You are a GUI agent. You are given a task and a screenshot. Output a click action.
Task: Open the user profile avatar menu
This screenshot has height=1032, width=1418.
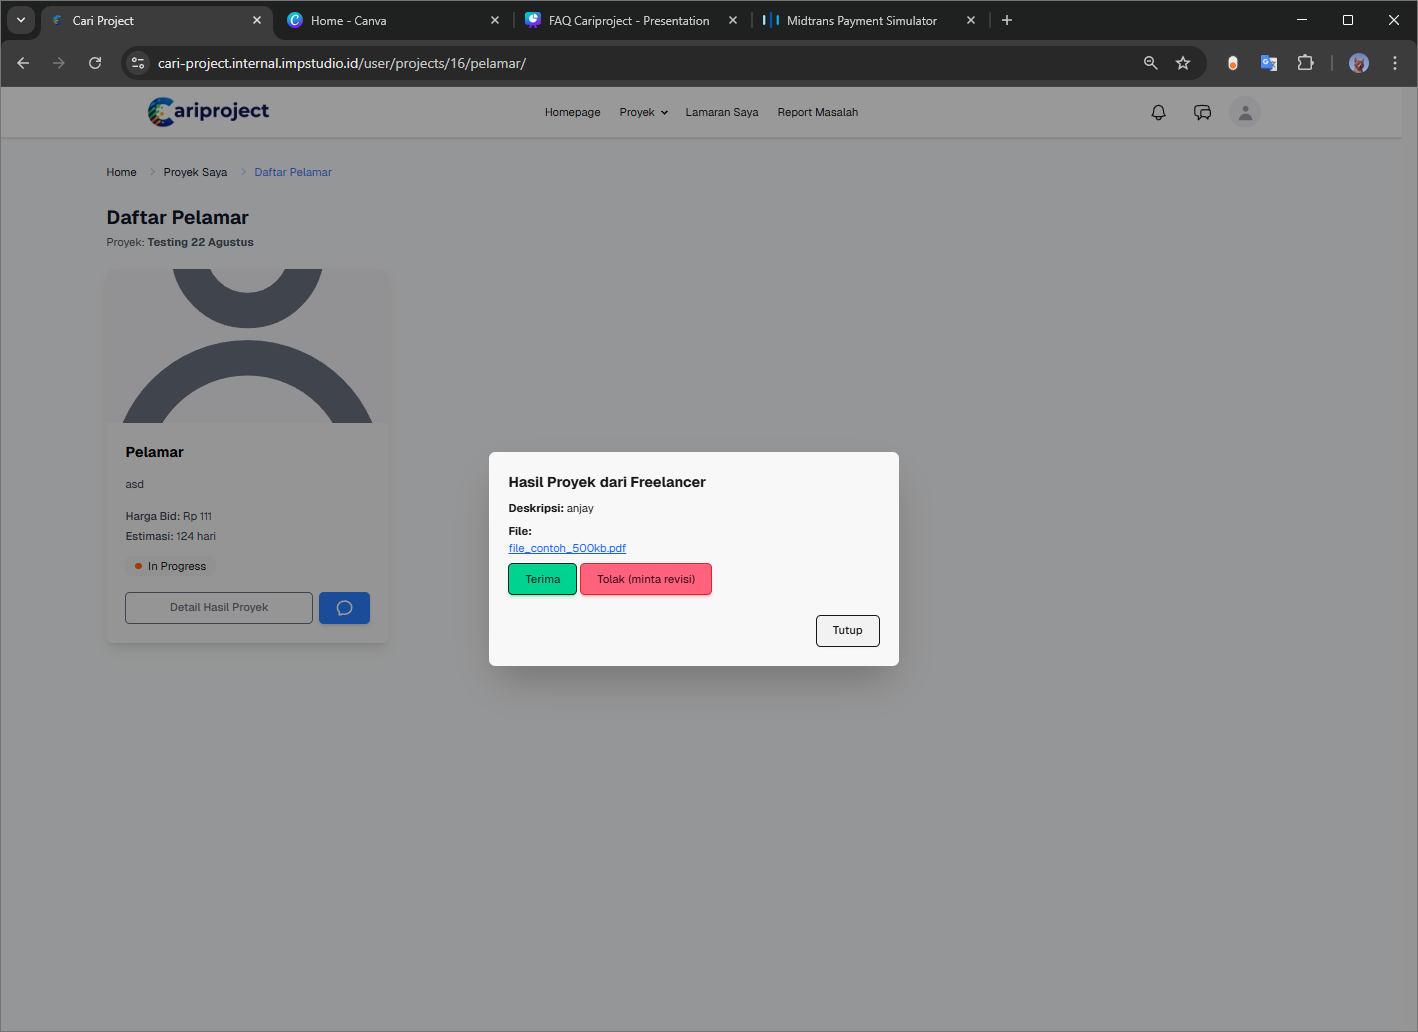pyautogui.click(x=1245, y=113)
